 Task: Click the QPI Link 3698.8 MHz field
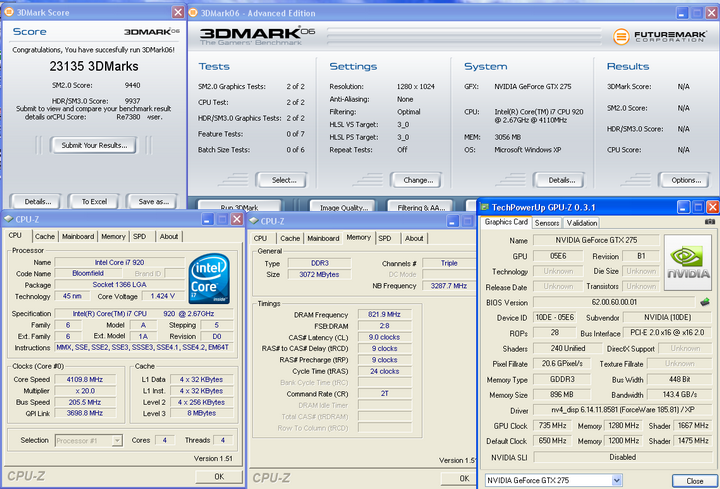[85, 413]
